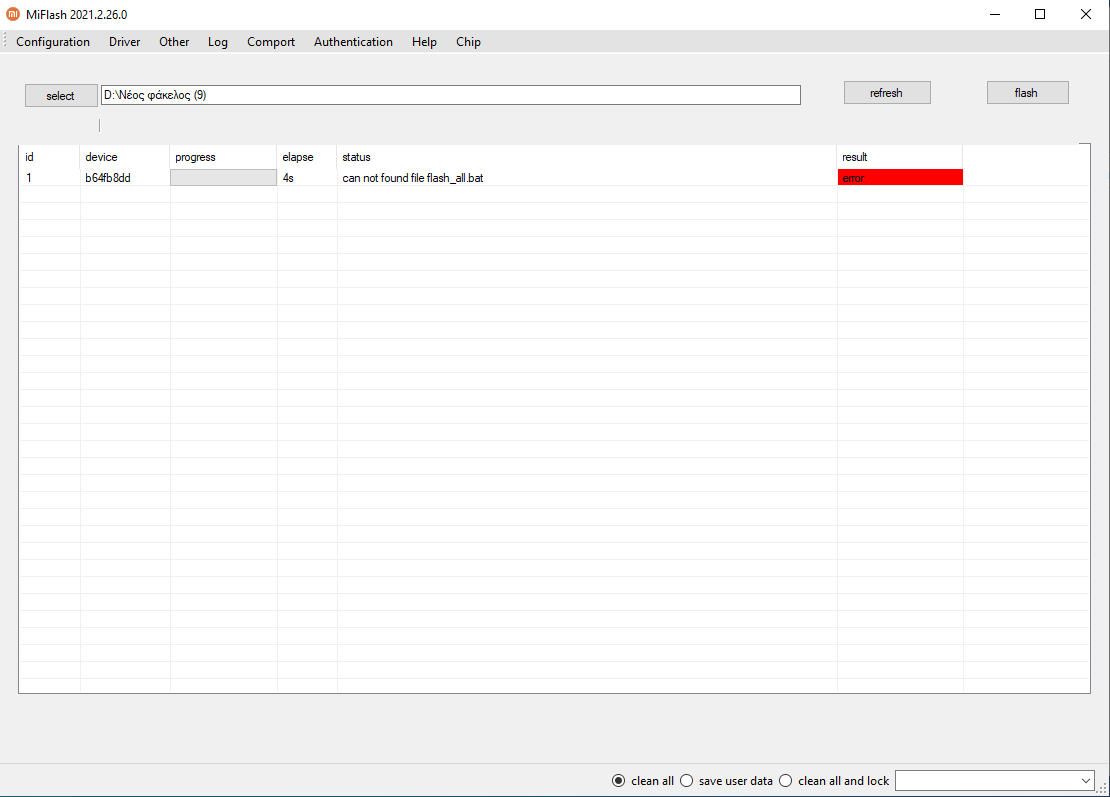The width and height of the screenshot is (1110, 797).
Task: Click the flash button
Action: tap(1027, 93)
